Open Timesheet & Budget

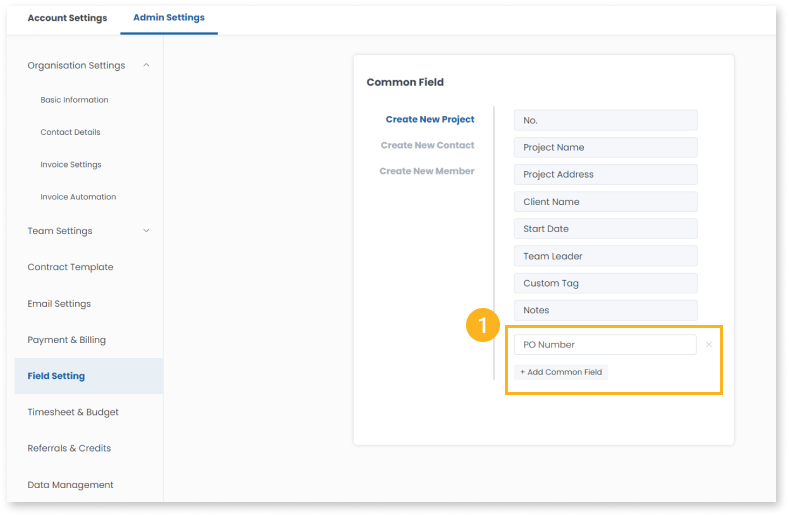point(73,412)
